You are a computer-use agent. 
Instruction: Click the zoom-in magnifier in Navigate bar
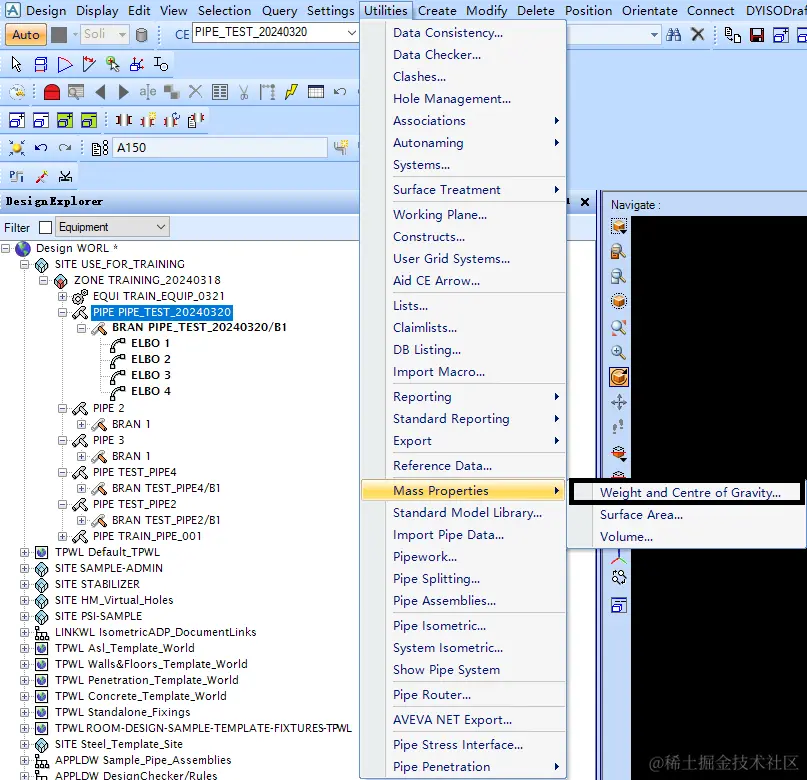[618, 352]
